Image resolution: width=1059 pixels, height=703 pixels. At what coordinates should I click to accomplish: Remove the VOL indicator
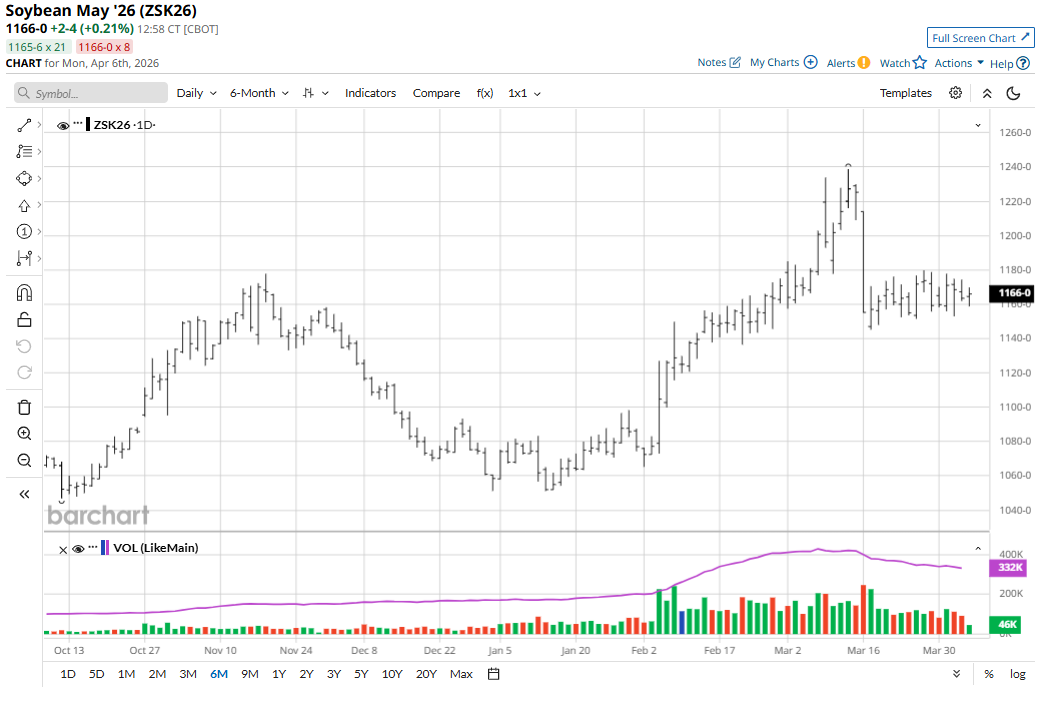pos(63,550)
